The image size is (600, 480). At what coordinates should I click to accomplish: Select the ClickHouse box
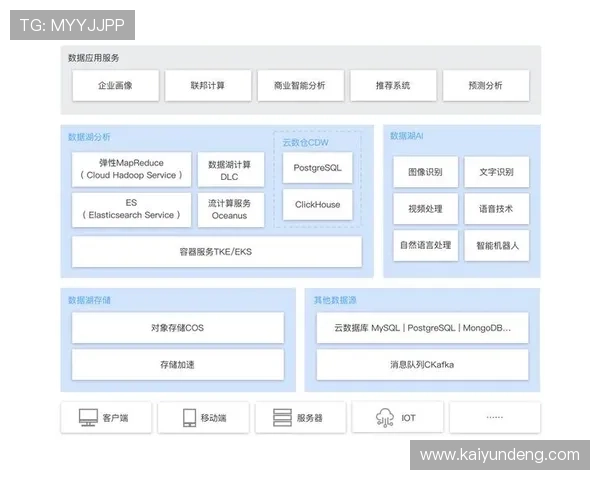(x=318, y=204)
